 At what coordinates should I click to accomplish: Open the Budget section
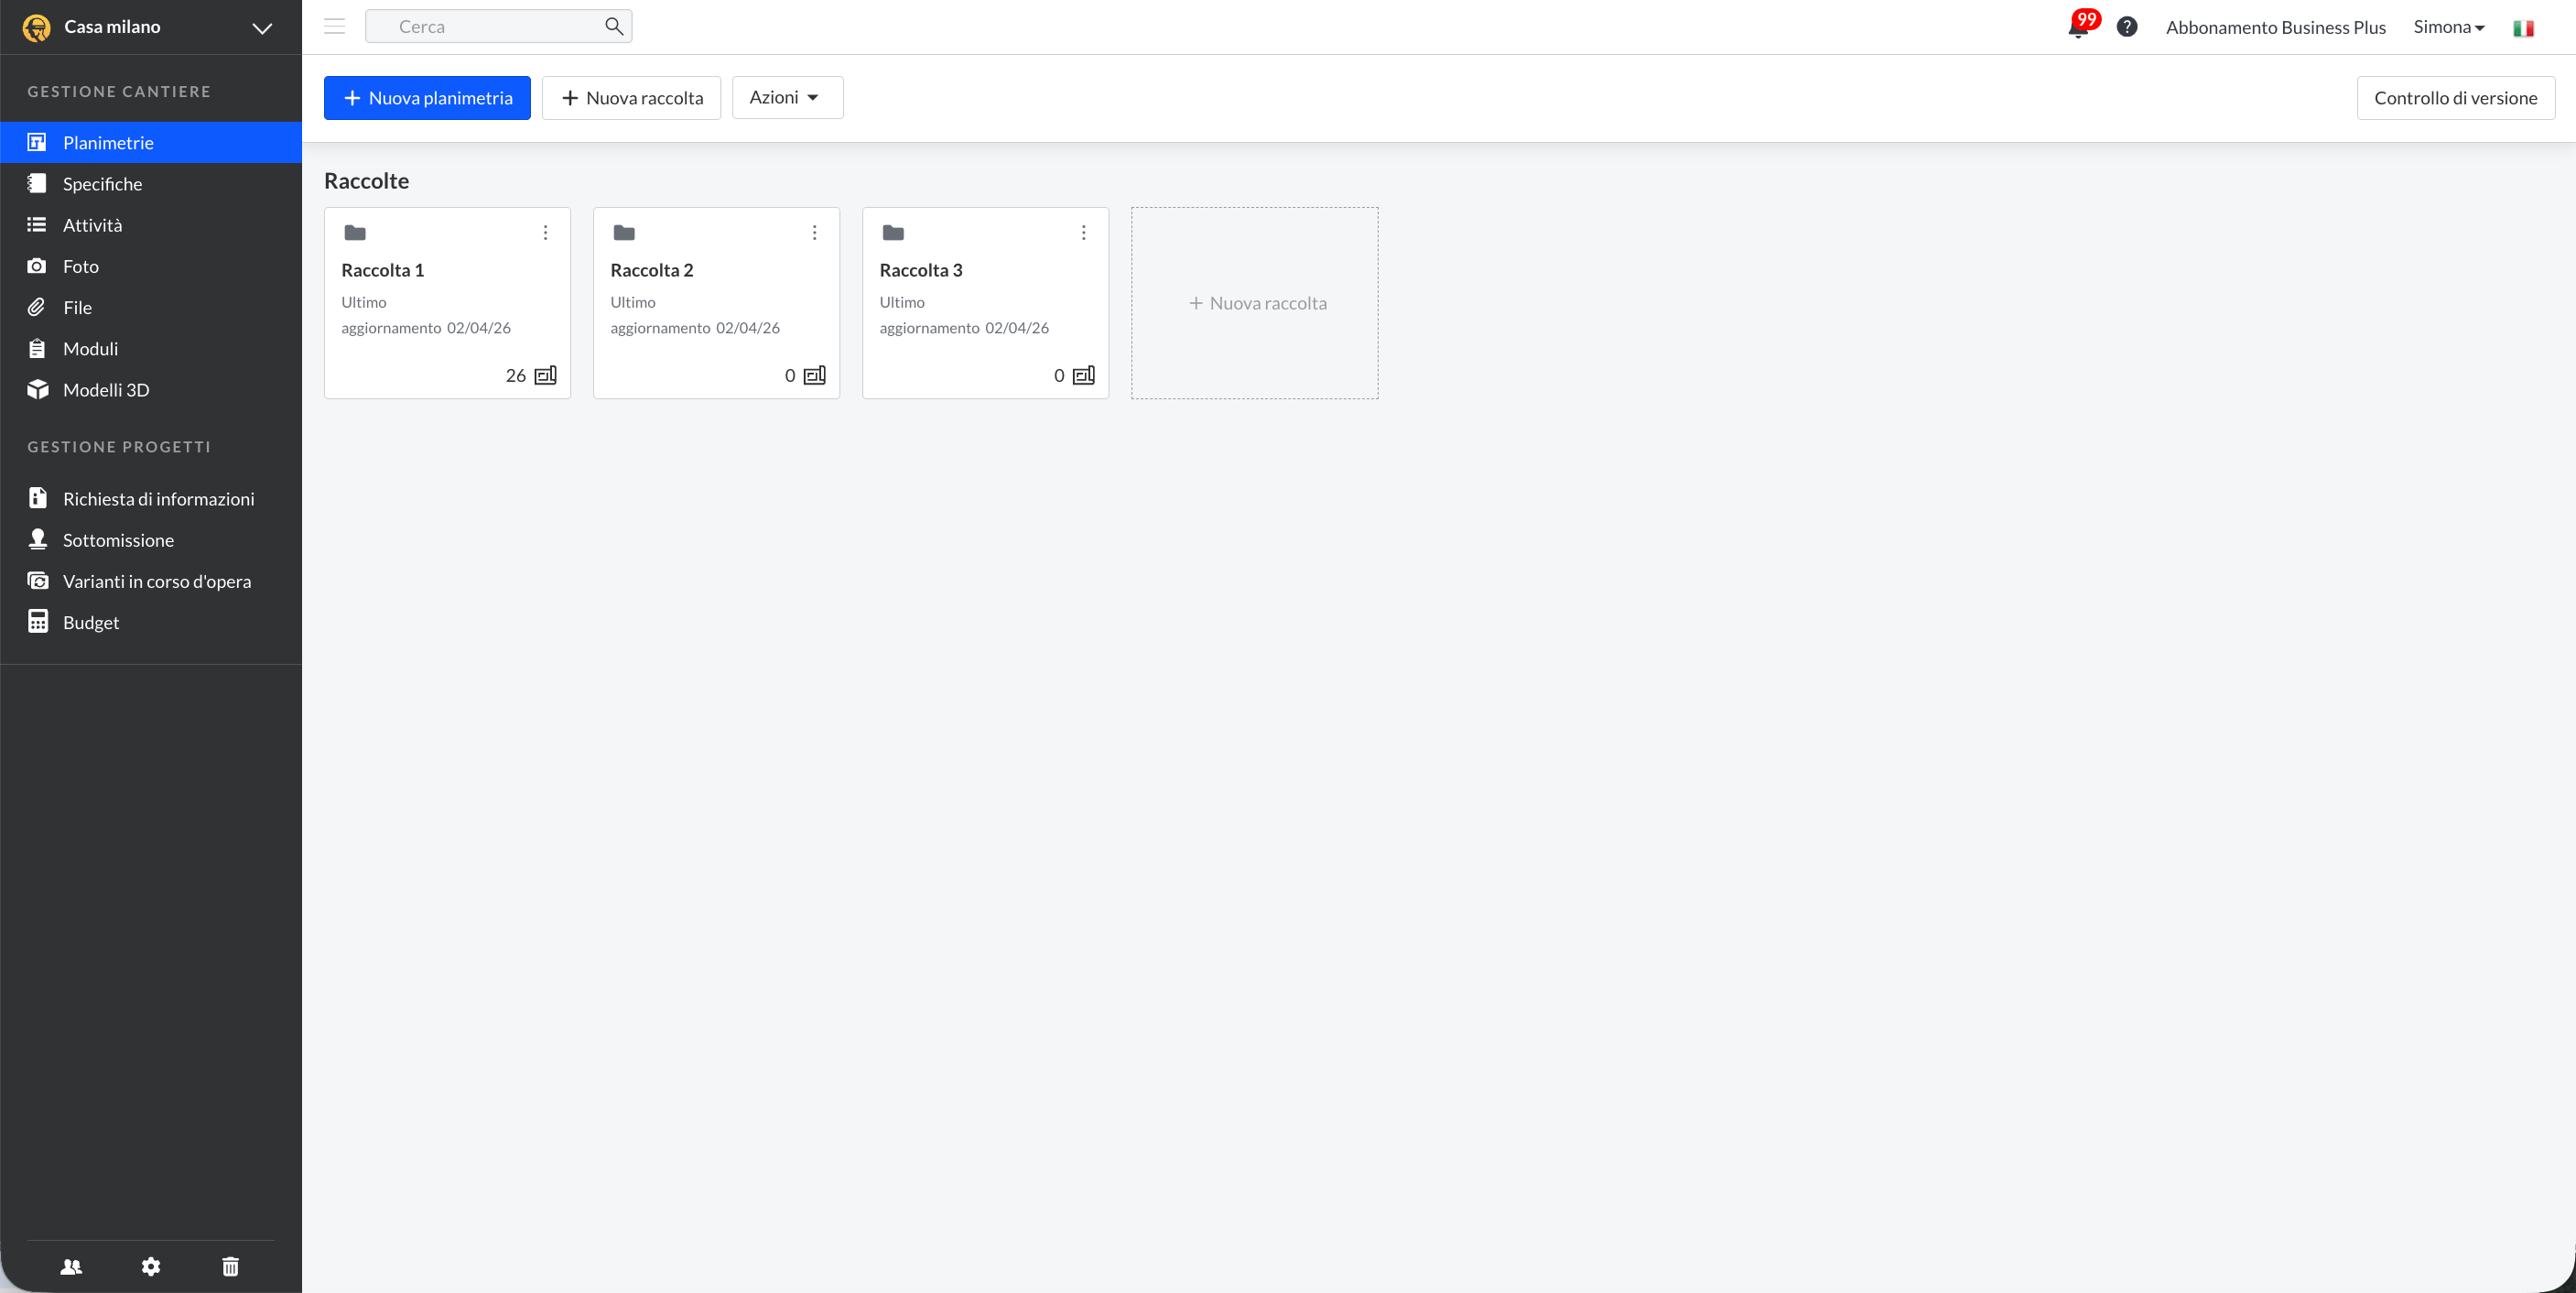(x=90, y=622)
